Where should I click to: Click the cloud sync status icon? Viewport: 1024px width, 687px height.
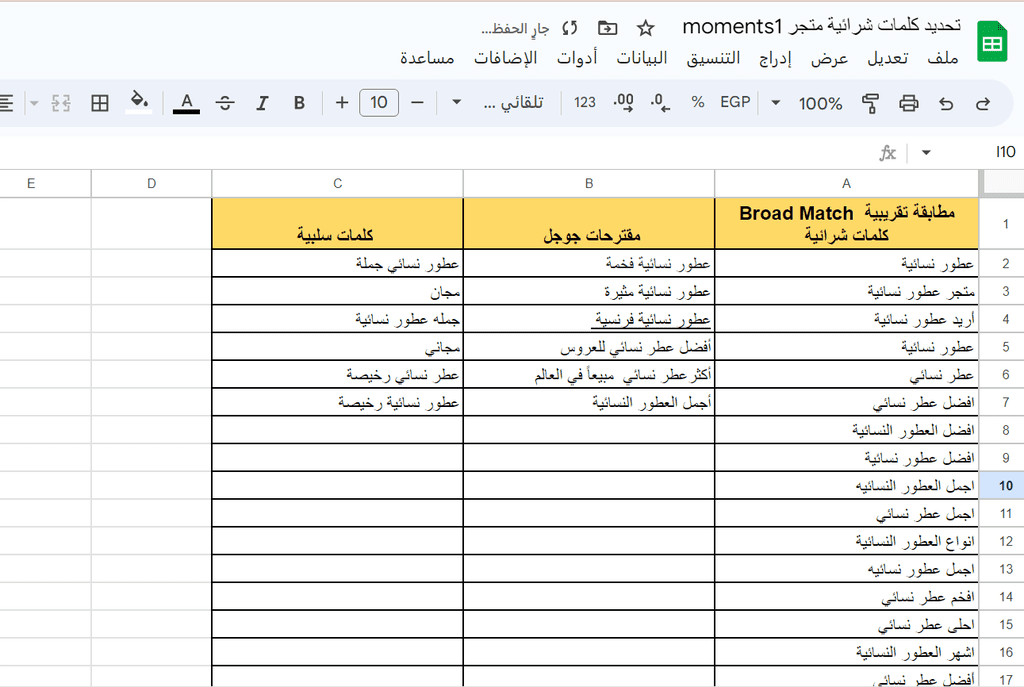pos(570,28)
